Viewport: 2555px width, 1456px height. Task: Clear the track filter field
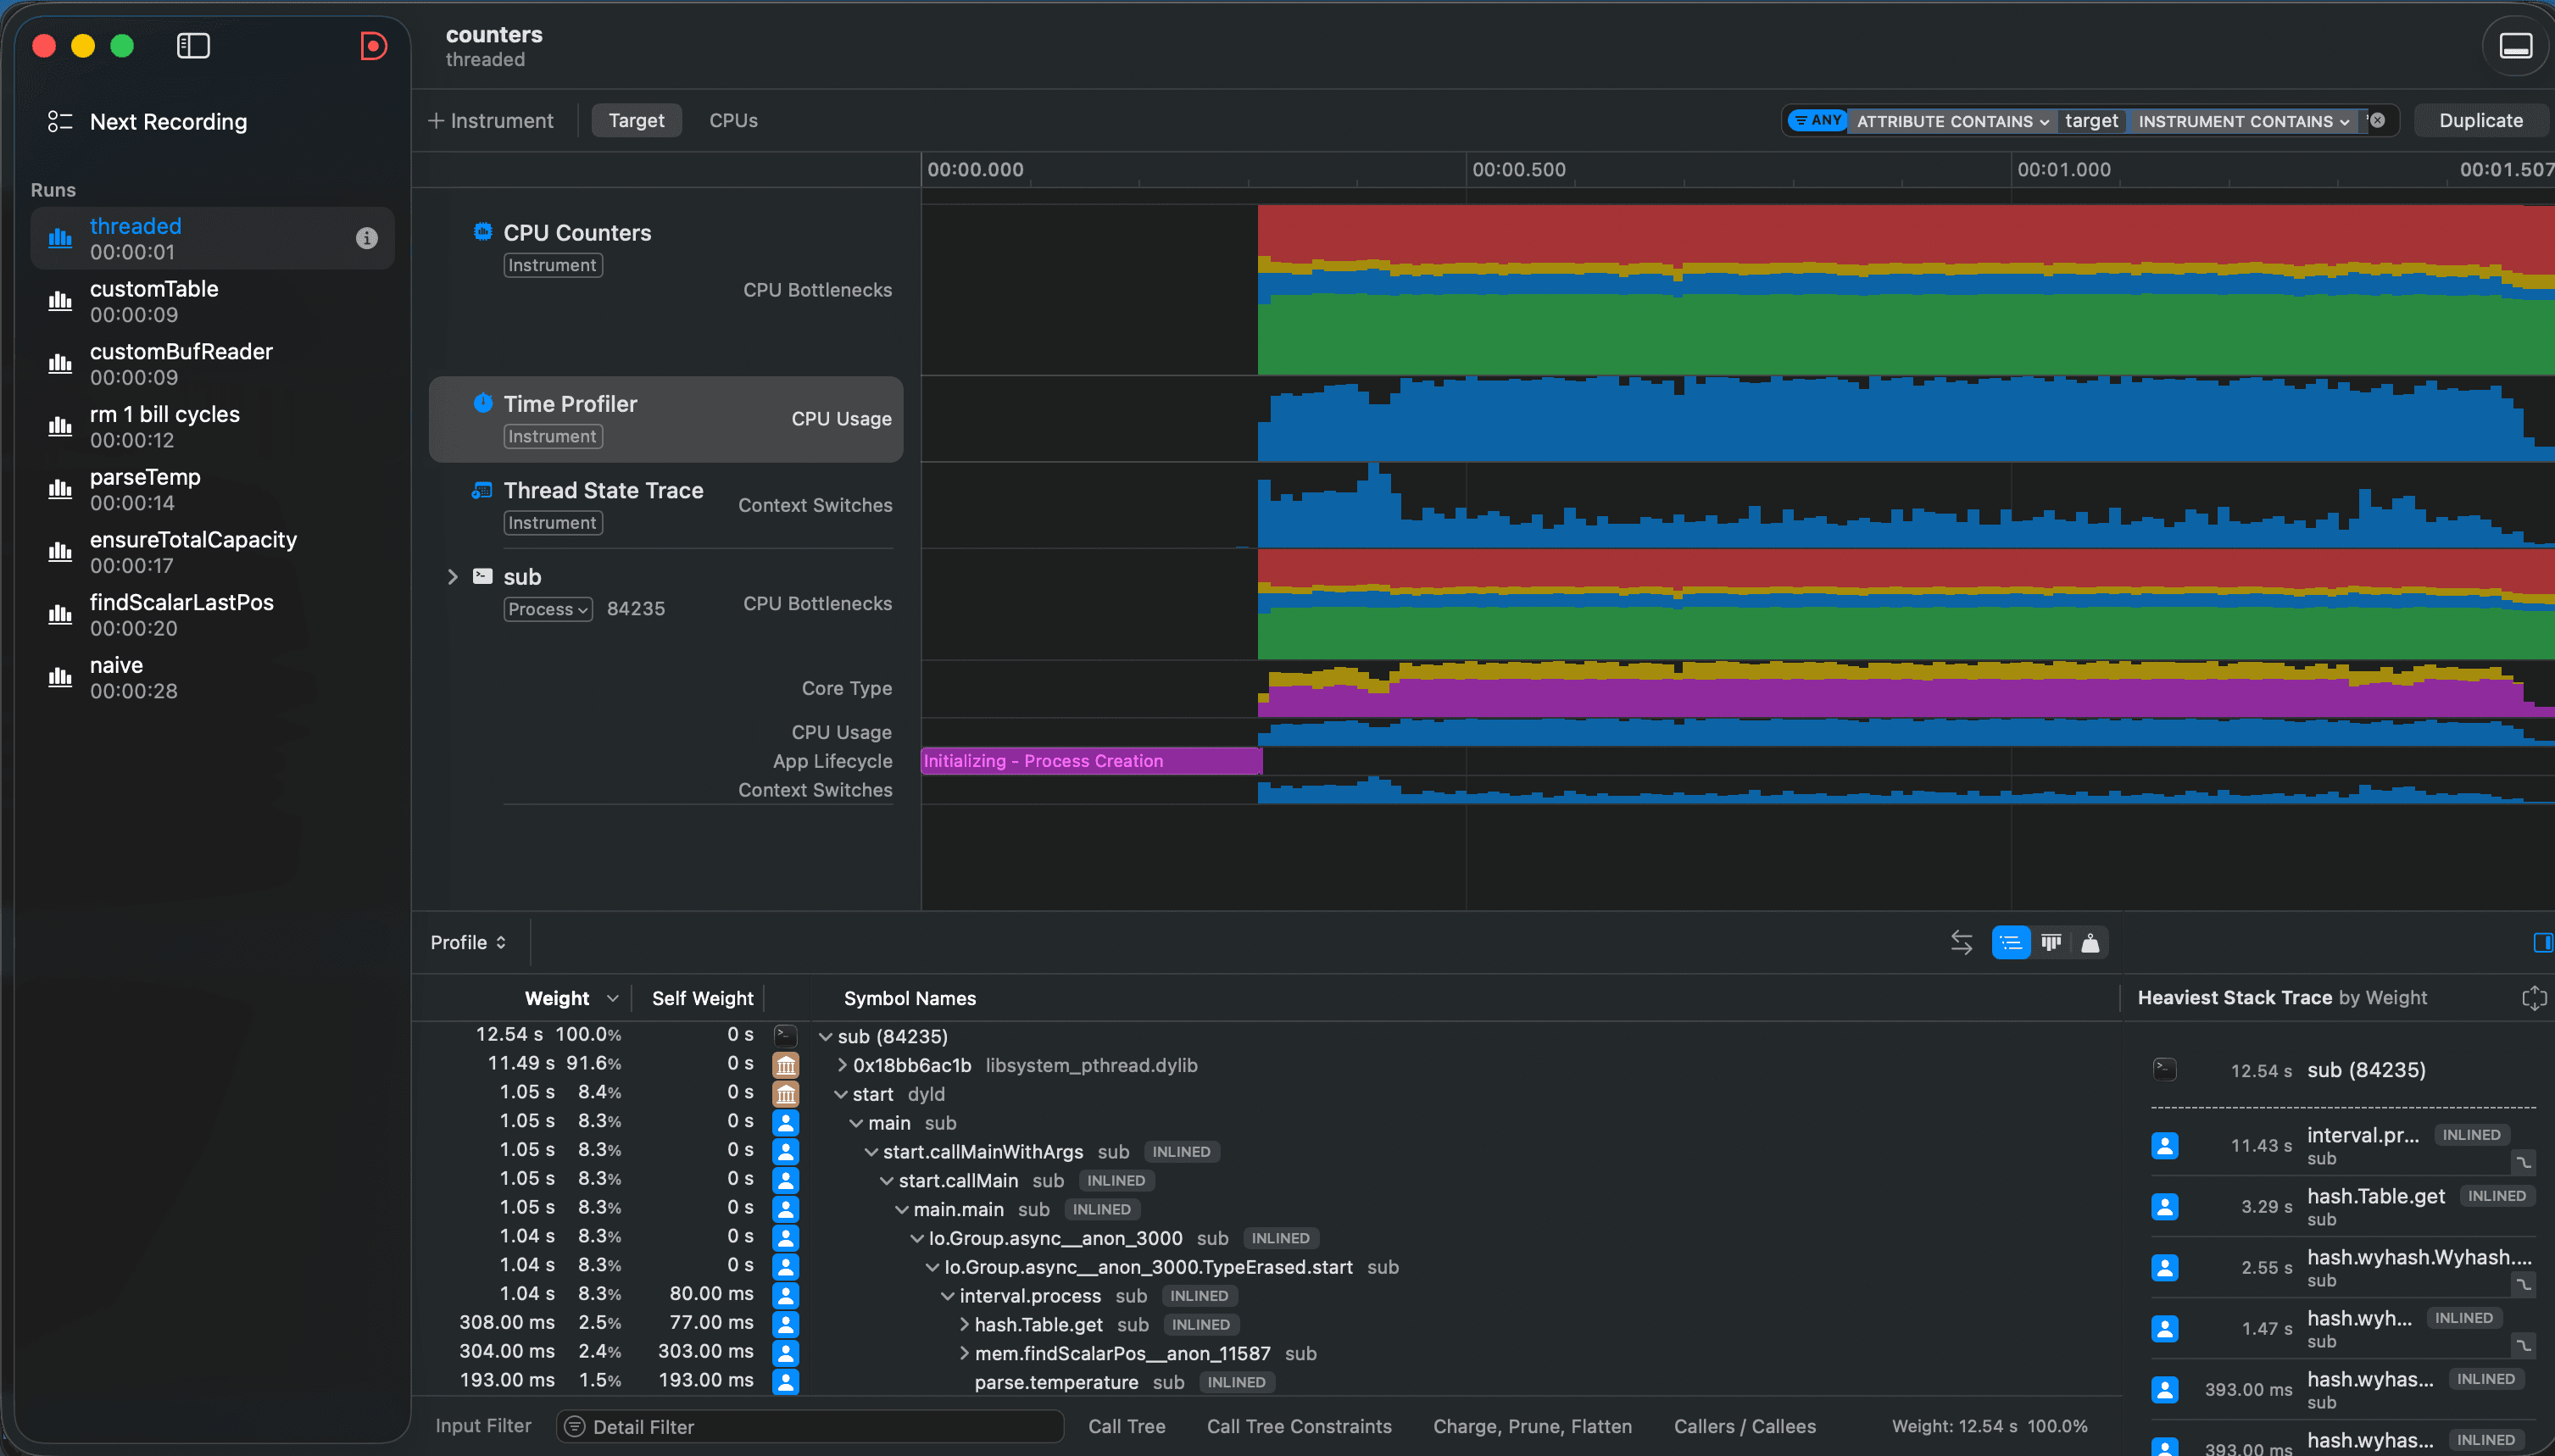(2378, 120)
